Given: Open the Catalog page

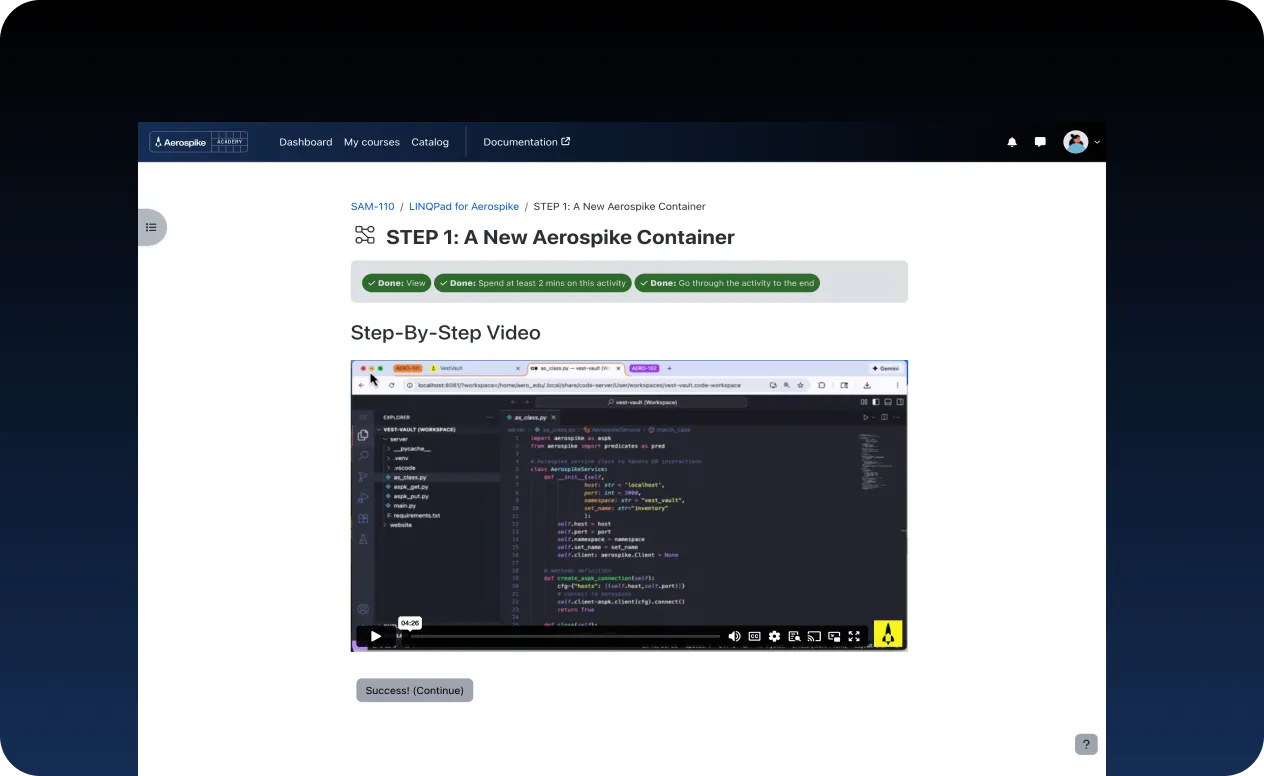Looking at the screenshot, I should click(x=430, y=142).
